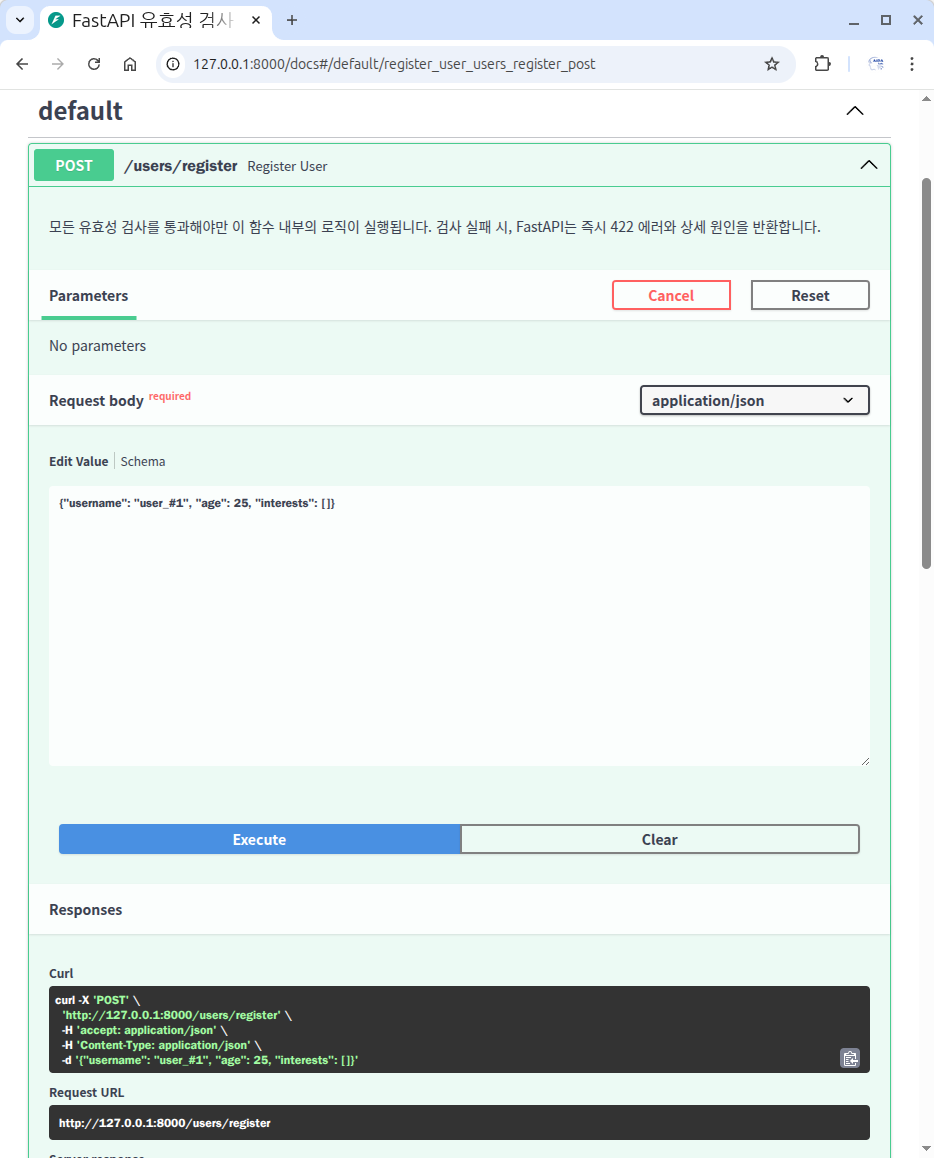This screenshot has height=1158, width=934.
Task: Click the default section heading
Action: pyautogui.click(x=80, y=111)
